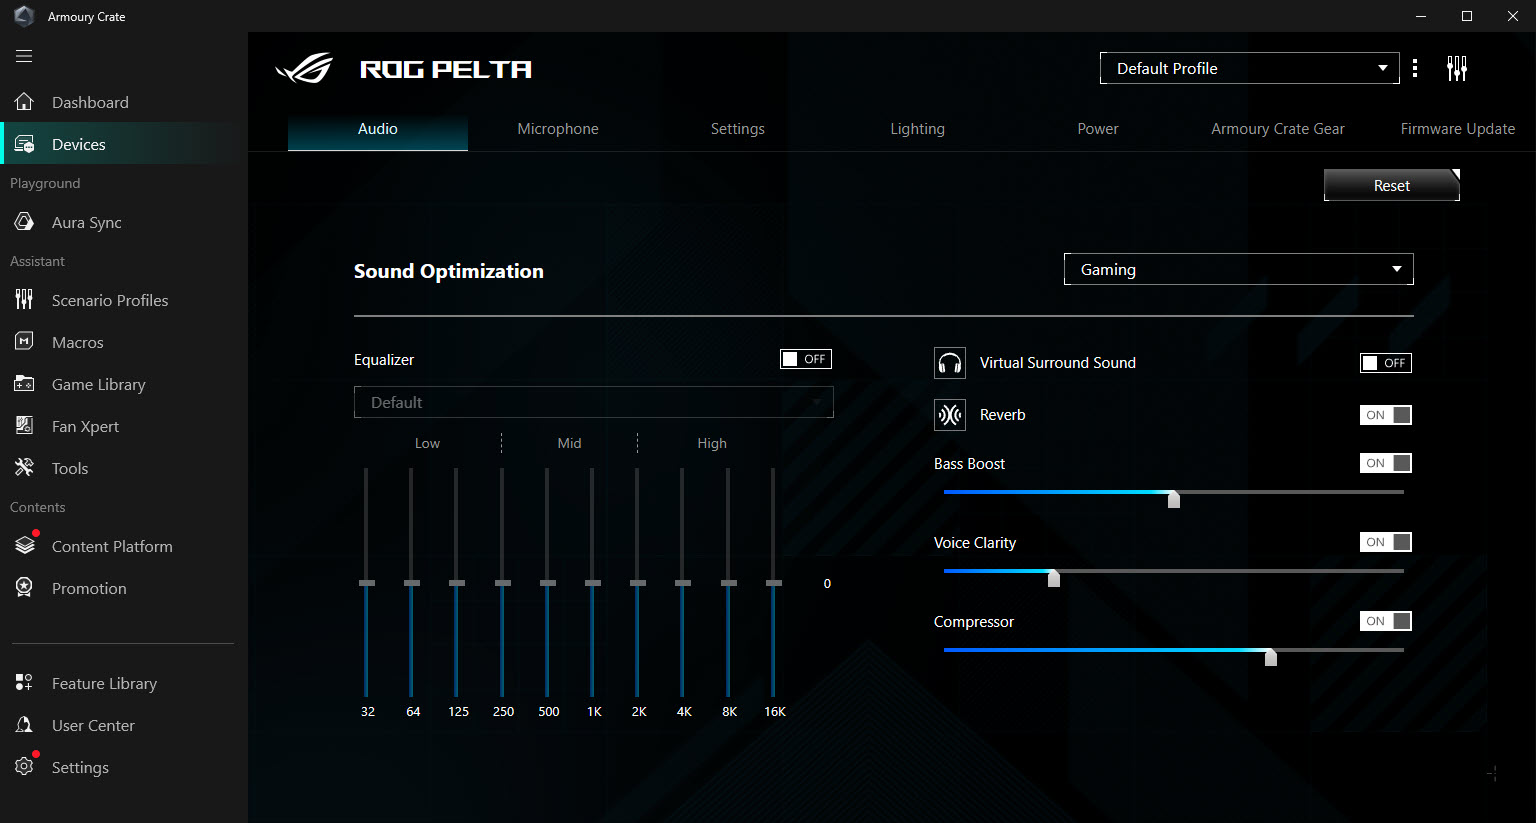Image resolution: width=1536 pixels, height=823 pixels.
Task: Click the Bass Boost slider handle
Action: coord(1174,498)
